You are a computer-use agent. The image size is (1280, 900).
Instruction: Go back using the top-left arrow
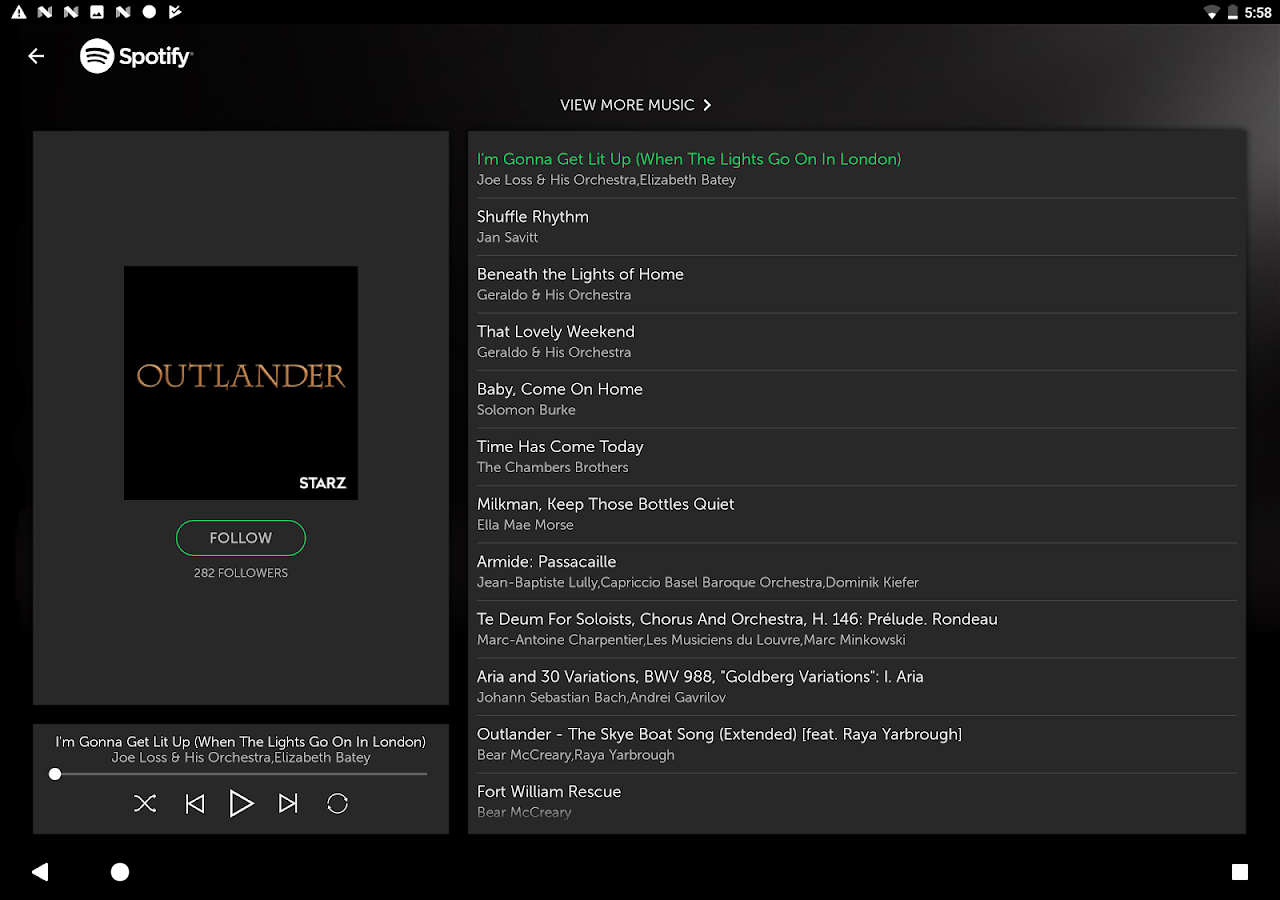coord(36,56)
